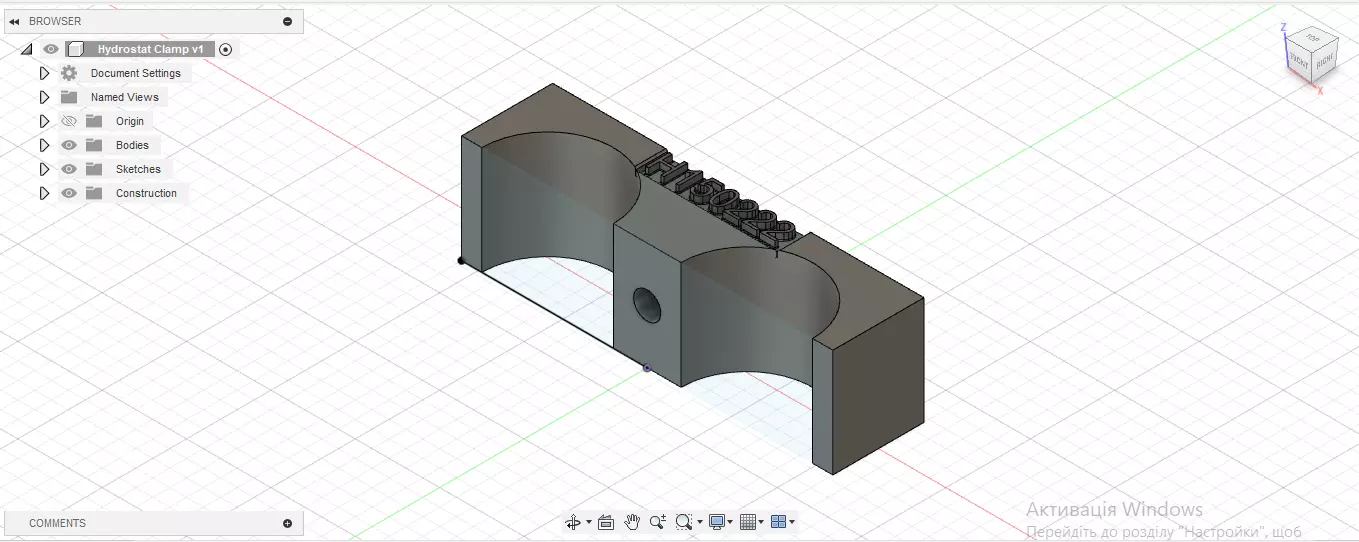This screenshot has width=1359, height=542.
Task: Click the BROWSER panel title
Action: coord(55,21)
